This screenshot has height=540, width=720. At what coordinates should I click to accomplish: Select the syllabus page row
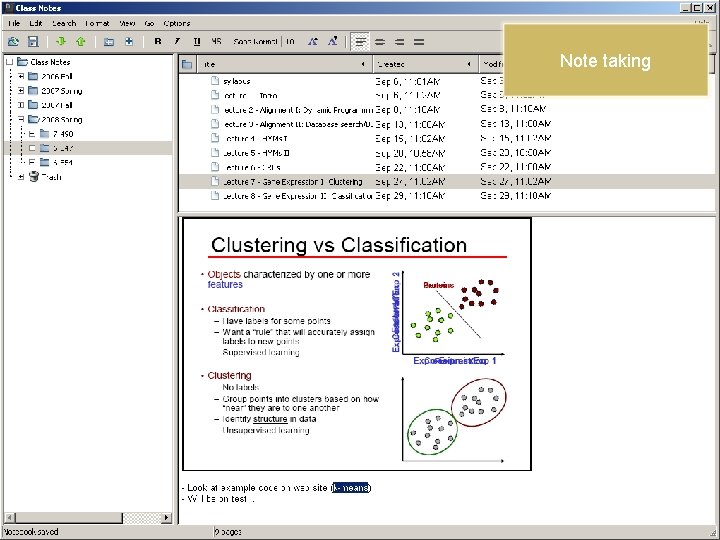click(446, 81)
